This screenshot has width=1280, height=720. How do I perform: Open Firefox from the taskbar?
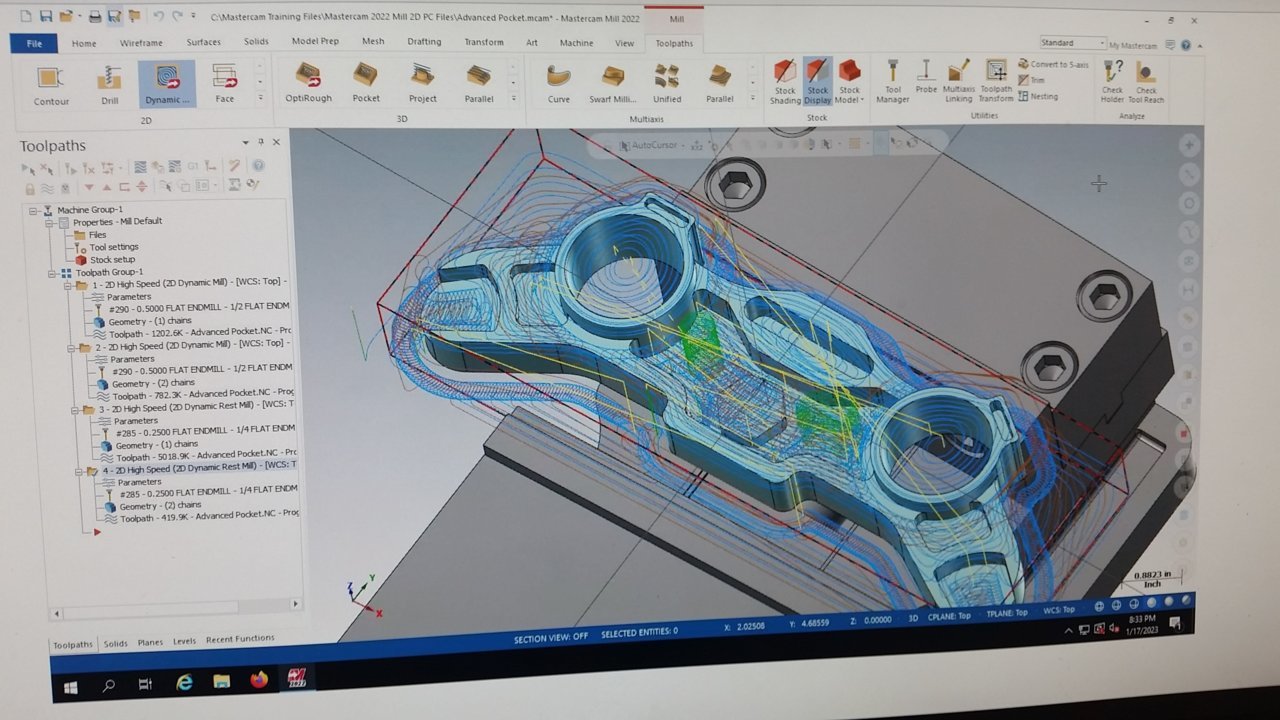point(259,680)
